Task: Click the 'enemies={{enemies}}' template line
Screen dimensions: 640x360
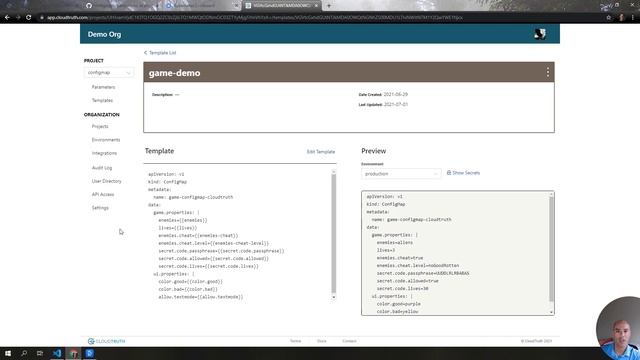Action: pos(183,220)
